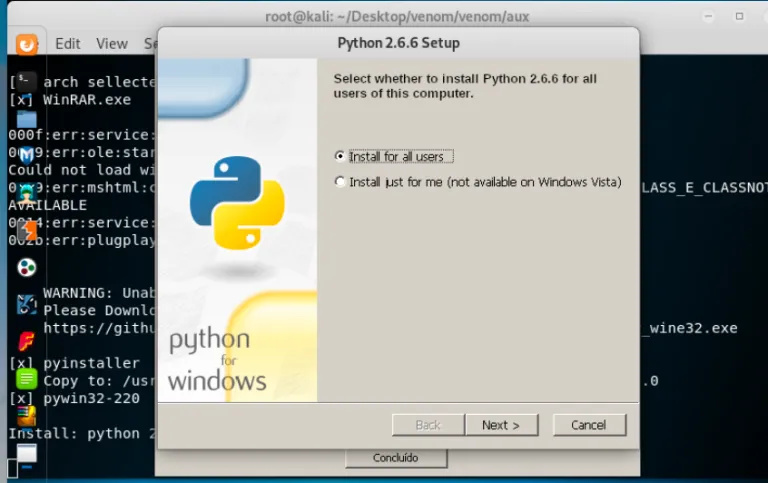Viewport: 768px width, 483px height.
Task: Select 'Install for all users' option
Action: tap(341, 157)
